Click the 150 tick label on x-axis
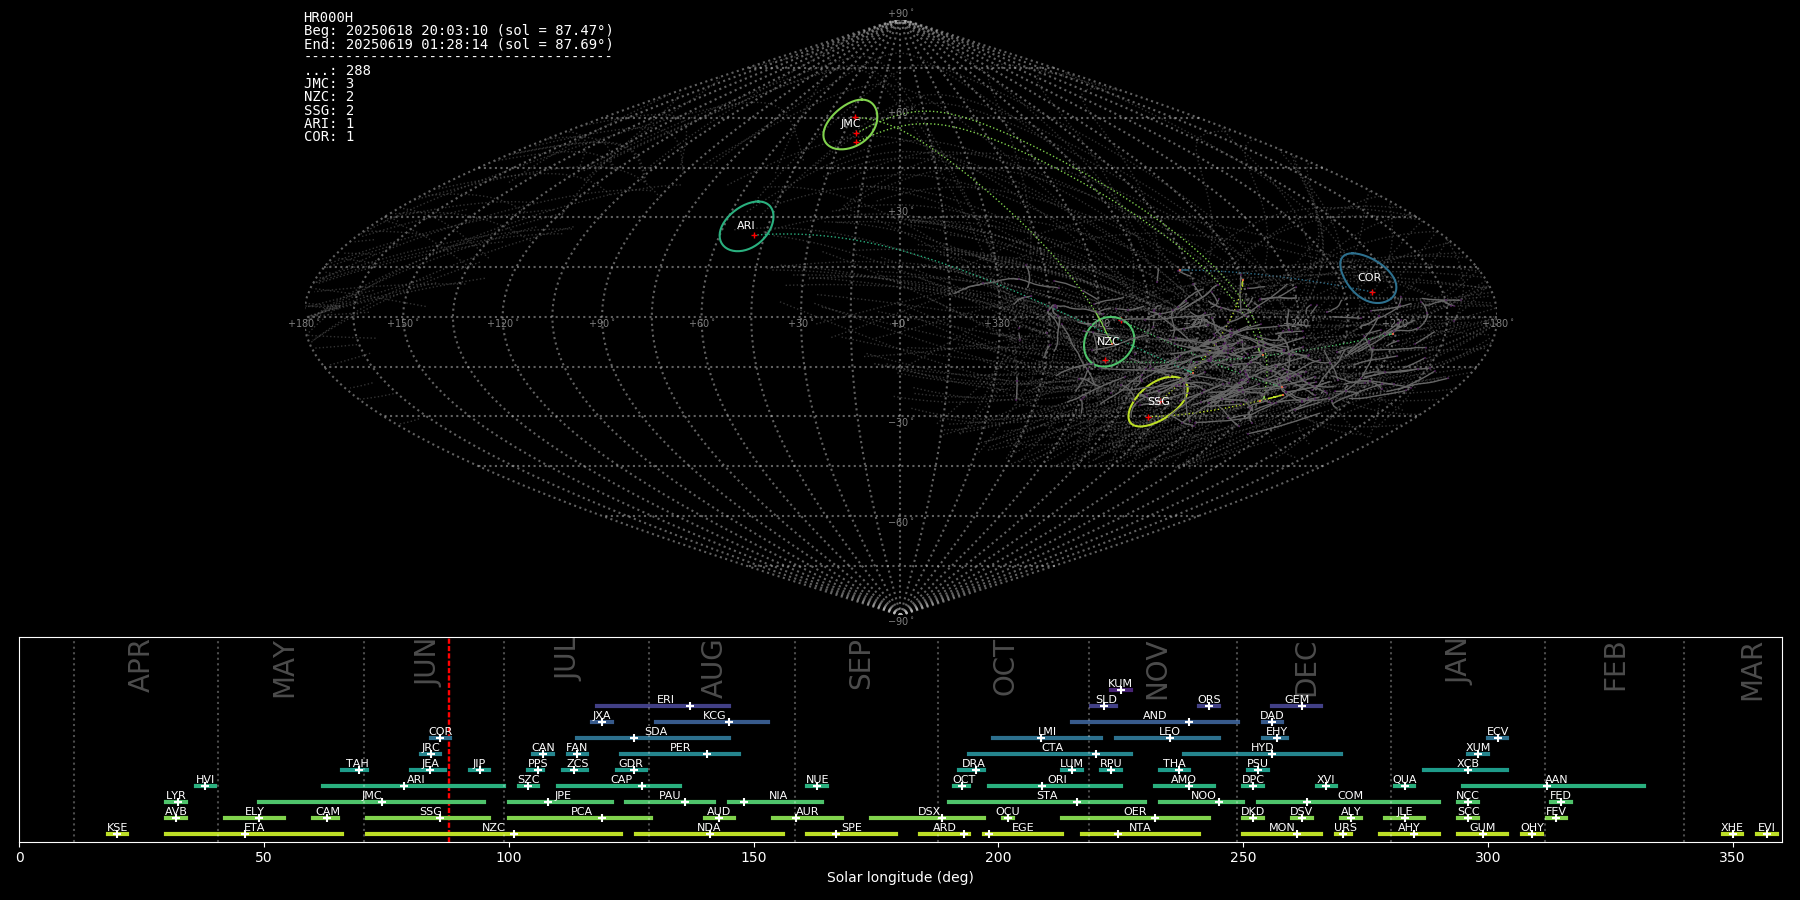1800x900 pixels. 754,857
